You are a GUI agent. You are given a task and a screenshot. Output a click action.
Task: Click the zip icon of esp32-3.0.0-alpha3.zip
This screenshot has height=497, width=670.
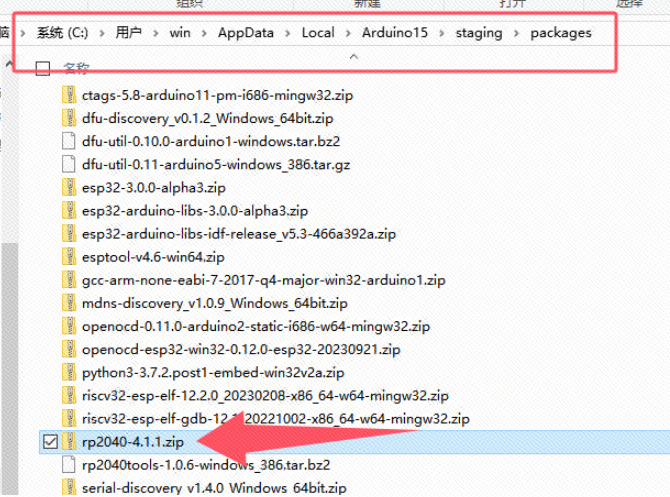[69, 187]
